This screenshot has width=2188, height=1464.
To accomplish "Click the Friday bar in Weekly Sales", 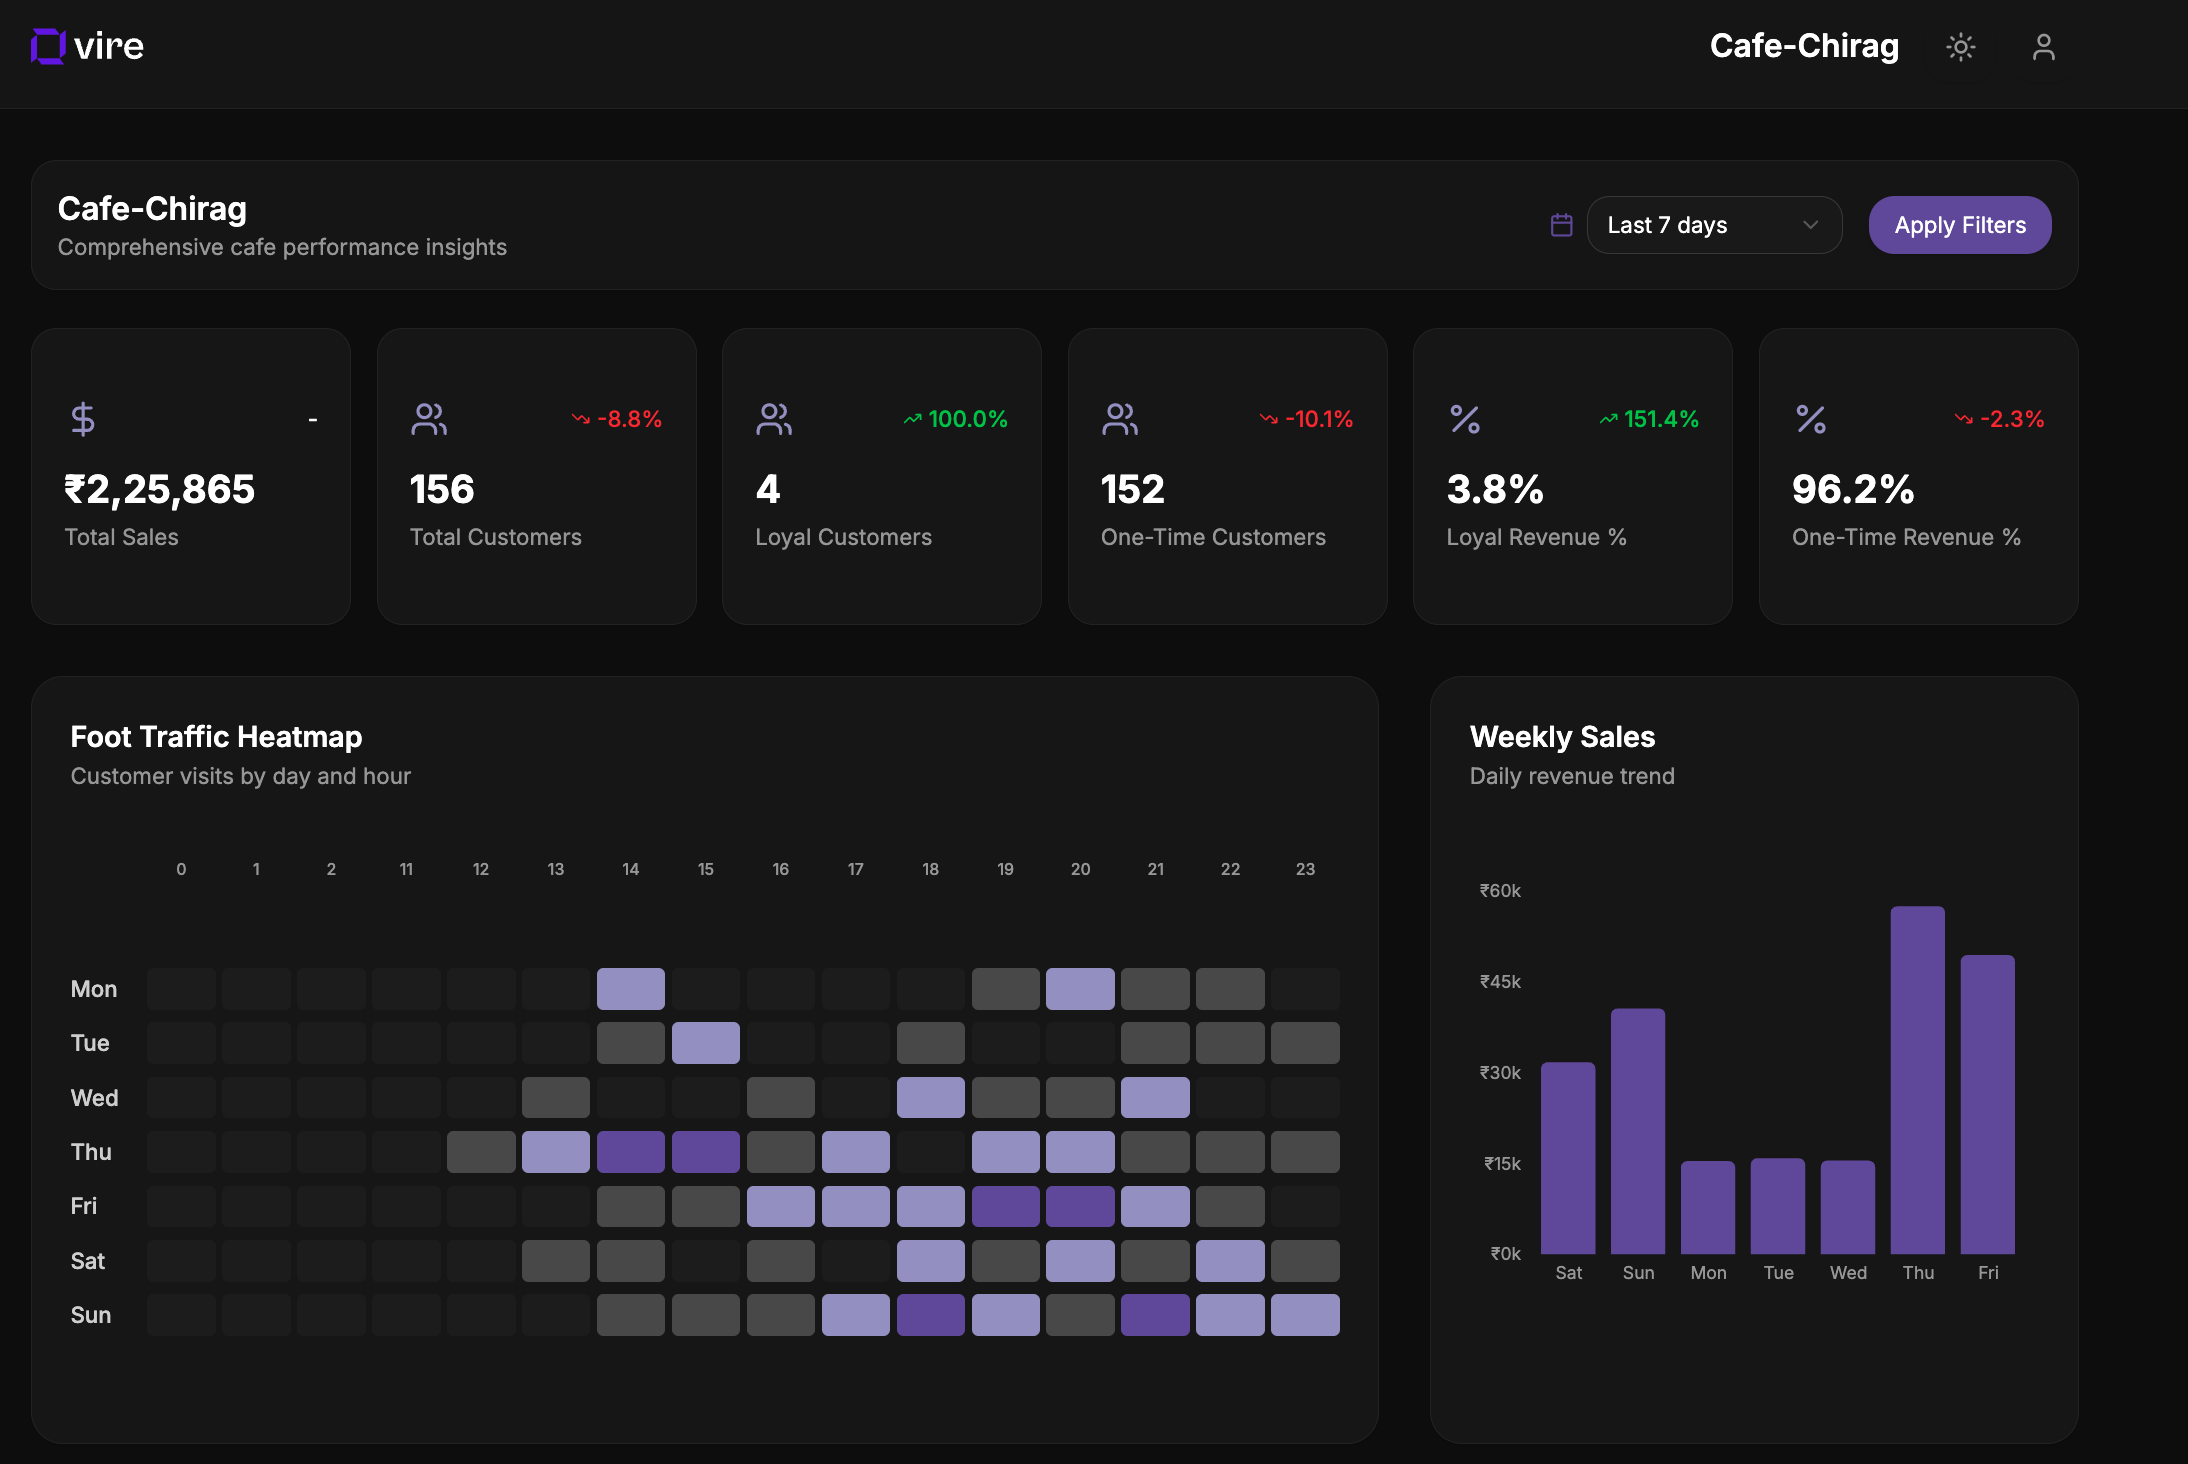I will pos(1987,1104).
